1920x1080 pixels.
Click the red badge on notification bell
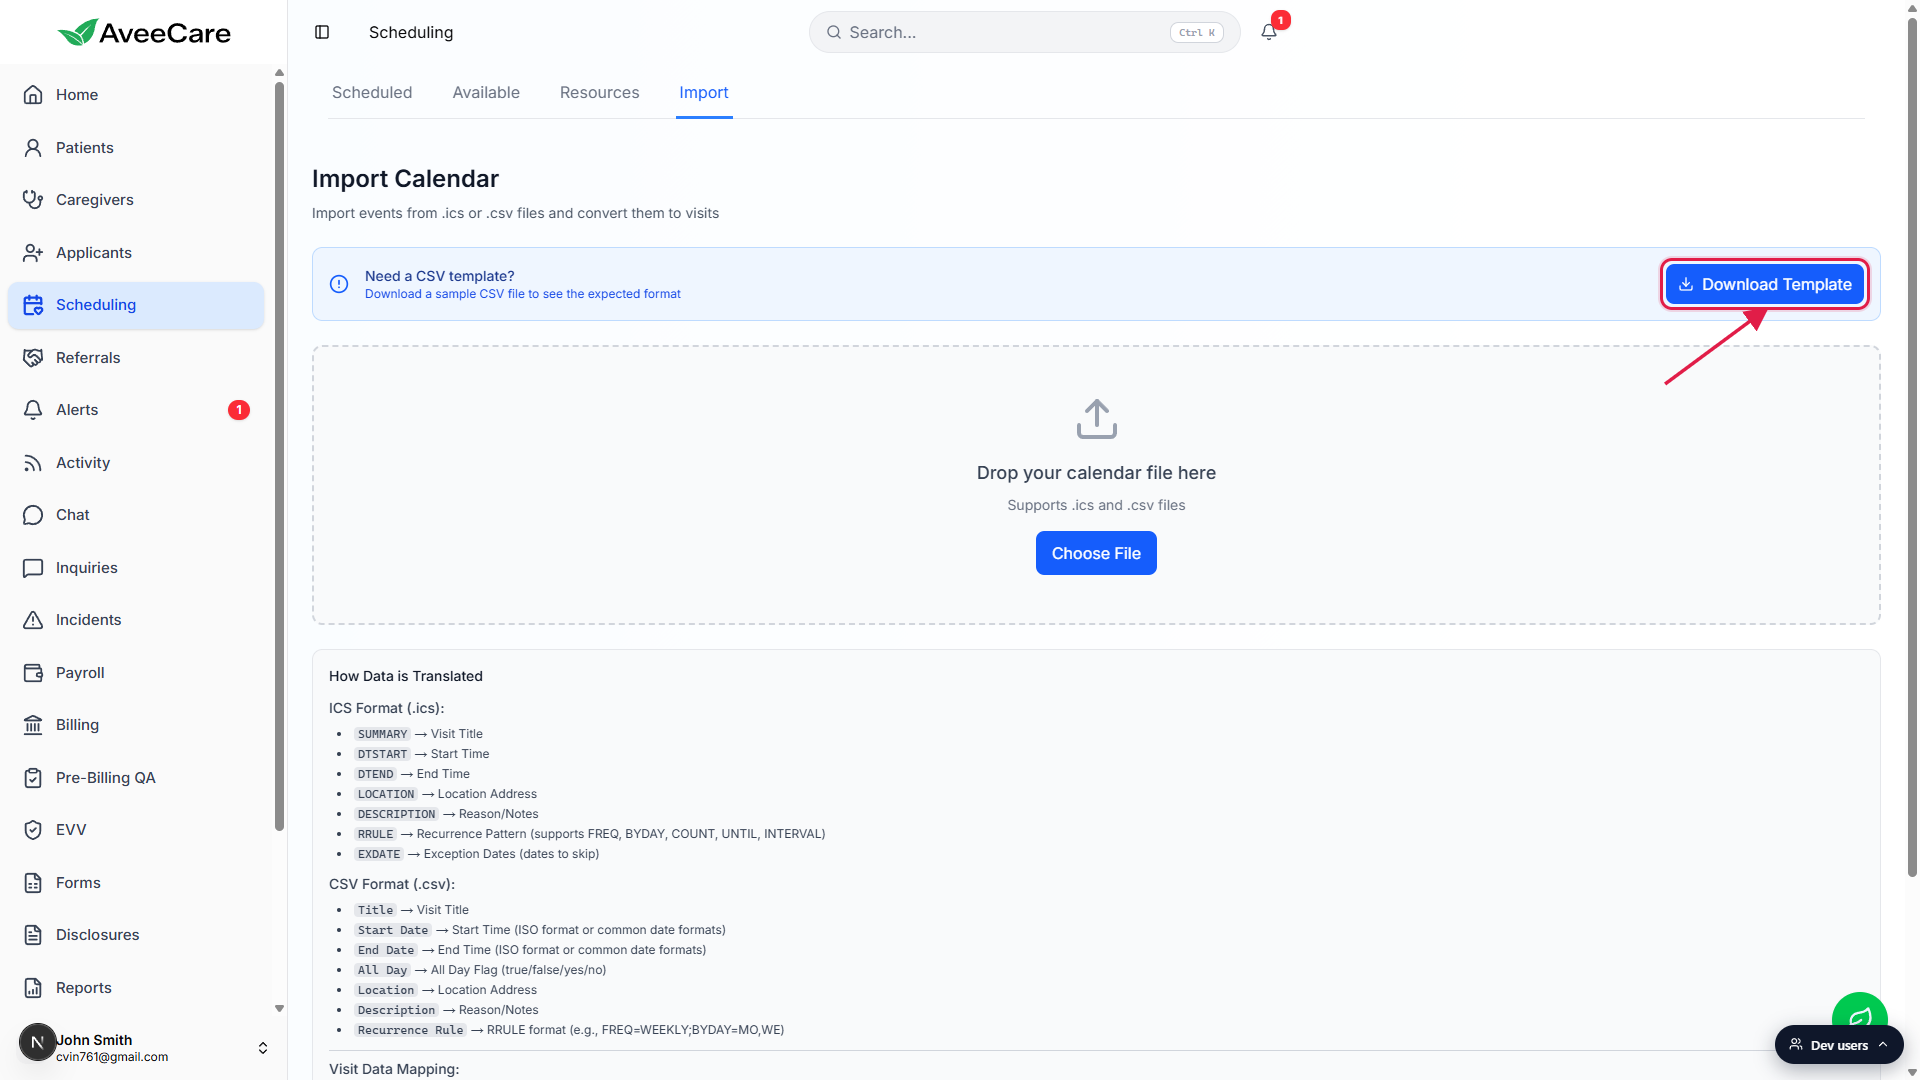(1281, 20)
